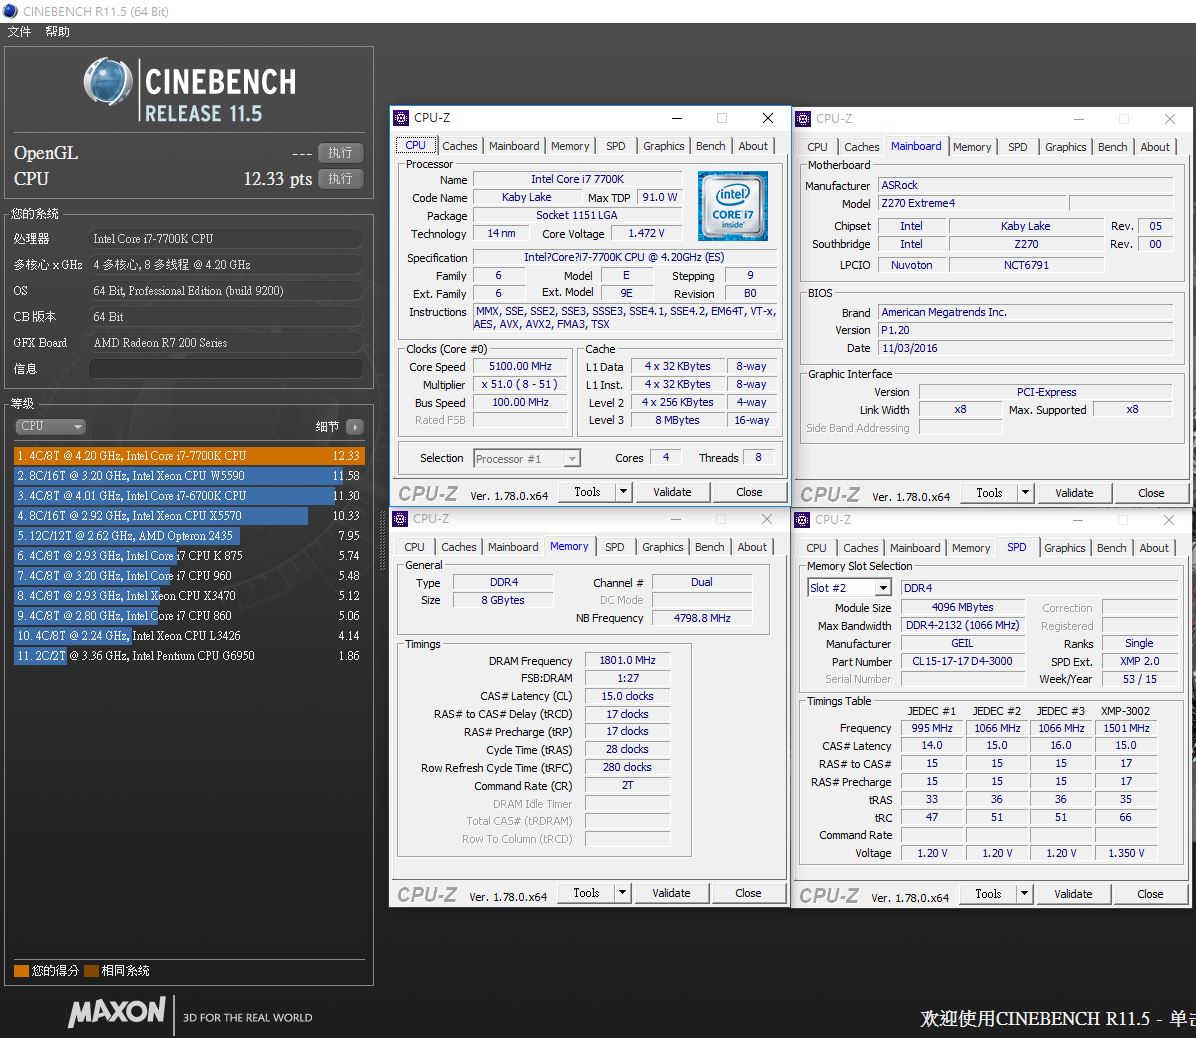The width and height of the screenshot is (1196, 1038).
Task: Click the empty 信息 info field
Action: coord(226,368)
